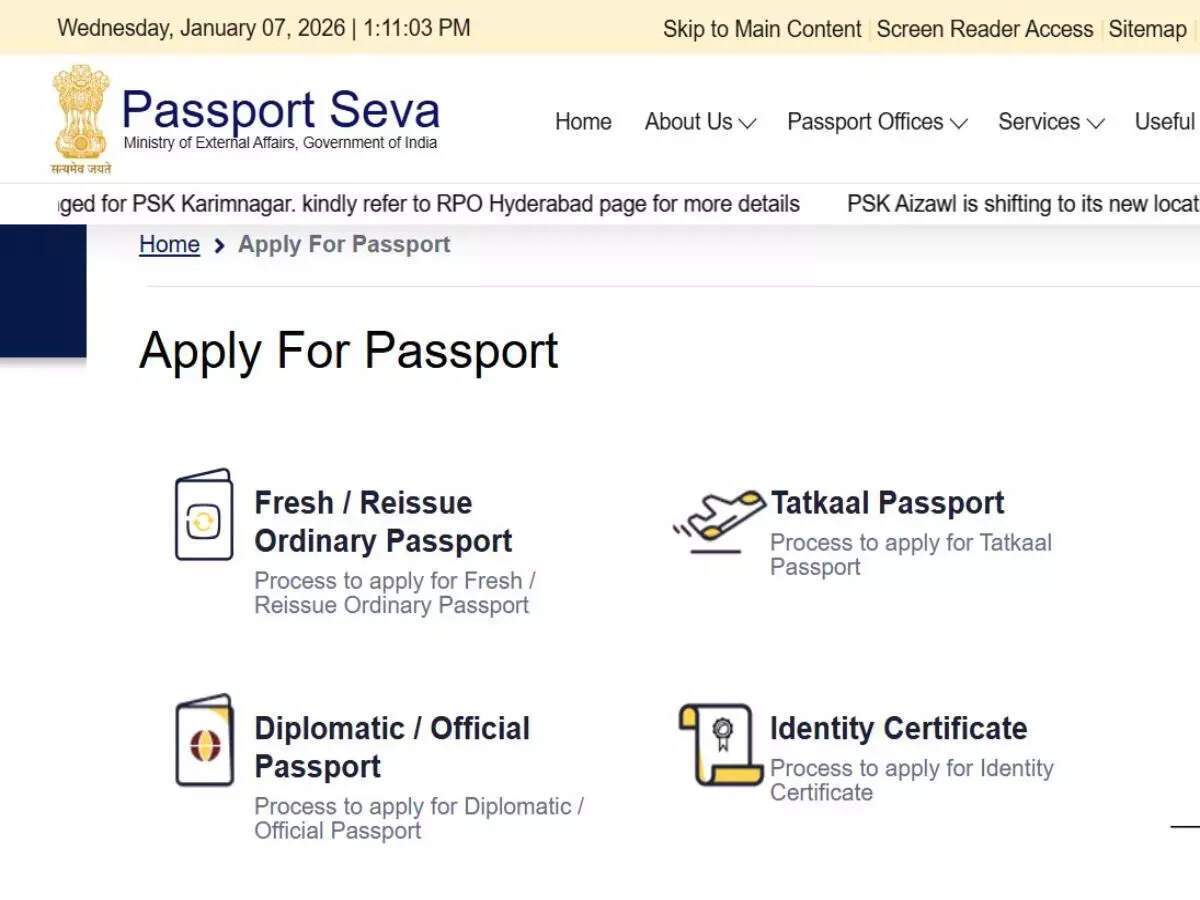Open the Useful menu item

(1164, 122)
